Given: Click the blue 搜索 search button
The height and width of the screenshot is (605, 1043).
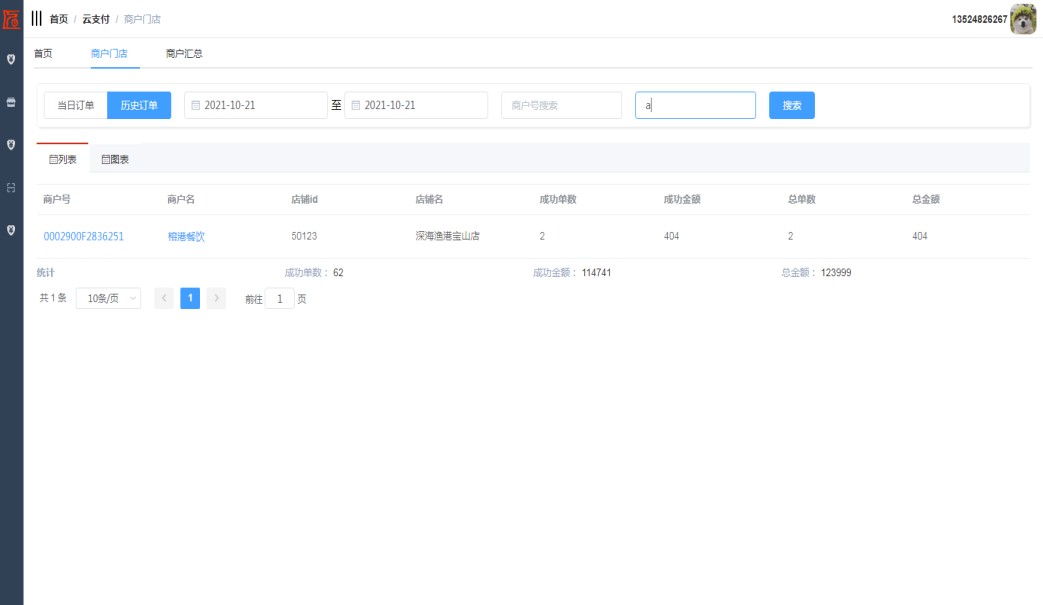Looking at the screenshot, I should point(791,105).
